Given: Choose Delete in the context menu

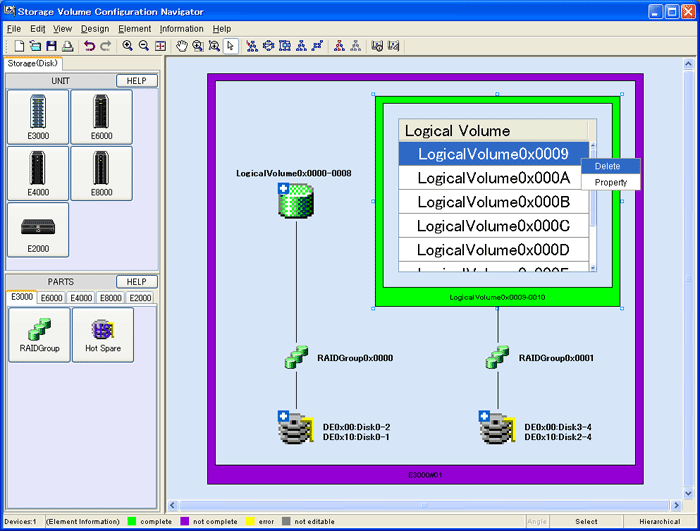Looking at the screenshot, I should tap(611, 166).
